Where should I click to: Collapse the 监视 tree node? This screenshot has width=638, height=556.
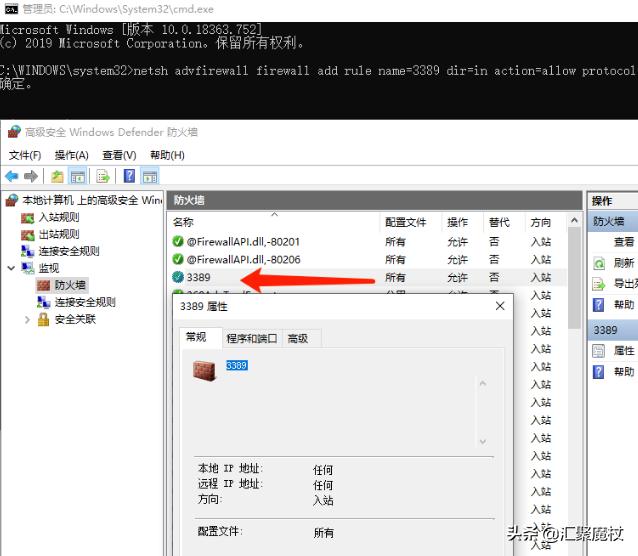pyautogui.click(x=11, y=268)
